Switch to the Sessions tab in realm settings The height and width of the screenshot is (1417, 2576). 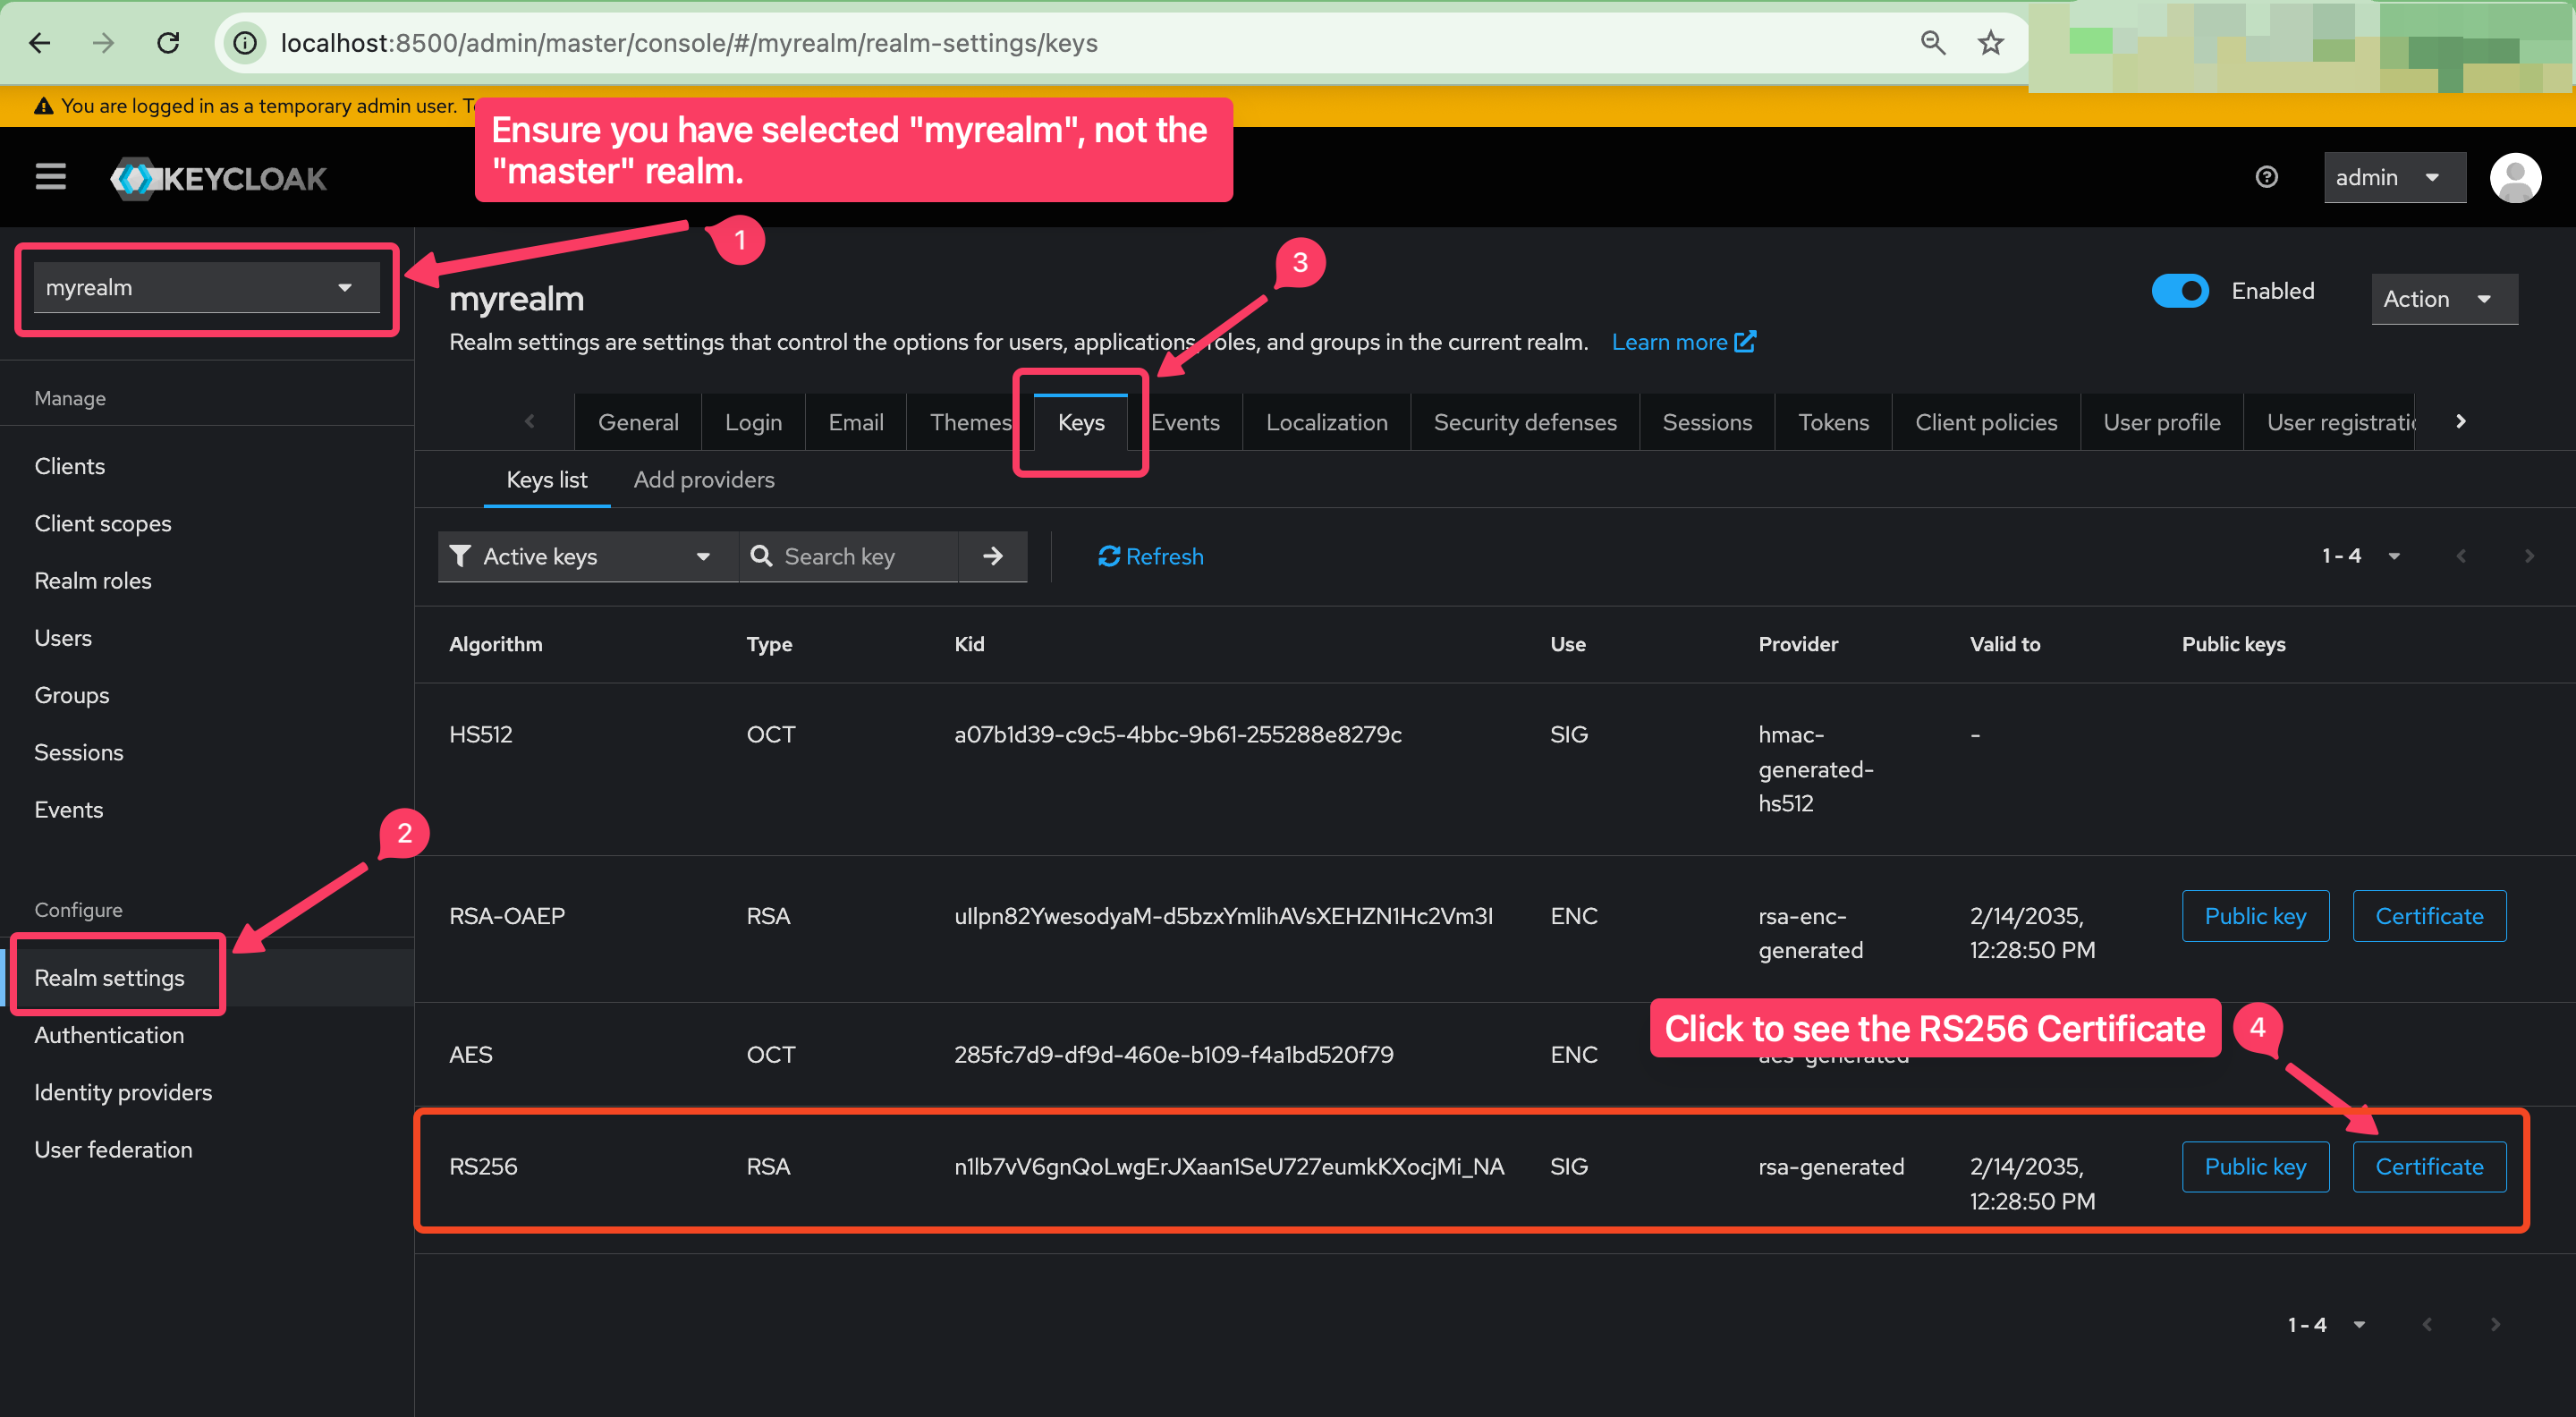tap(1707, 422)
